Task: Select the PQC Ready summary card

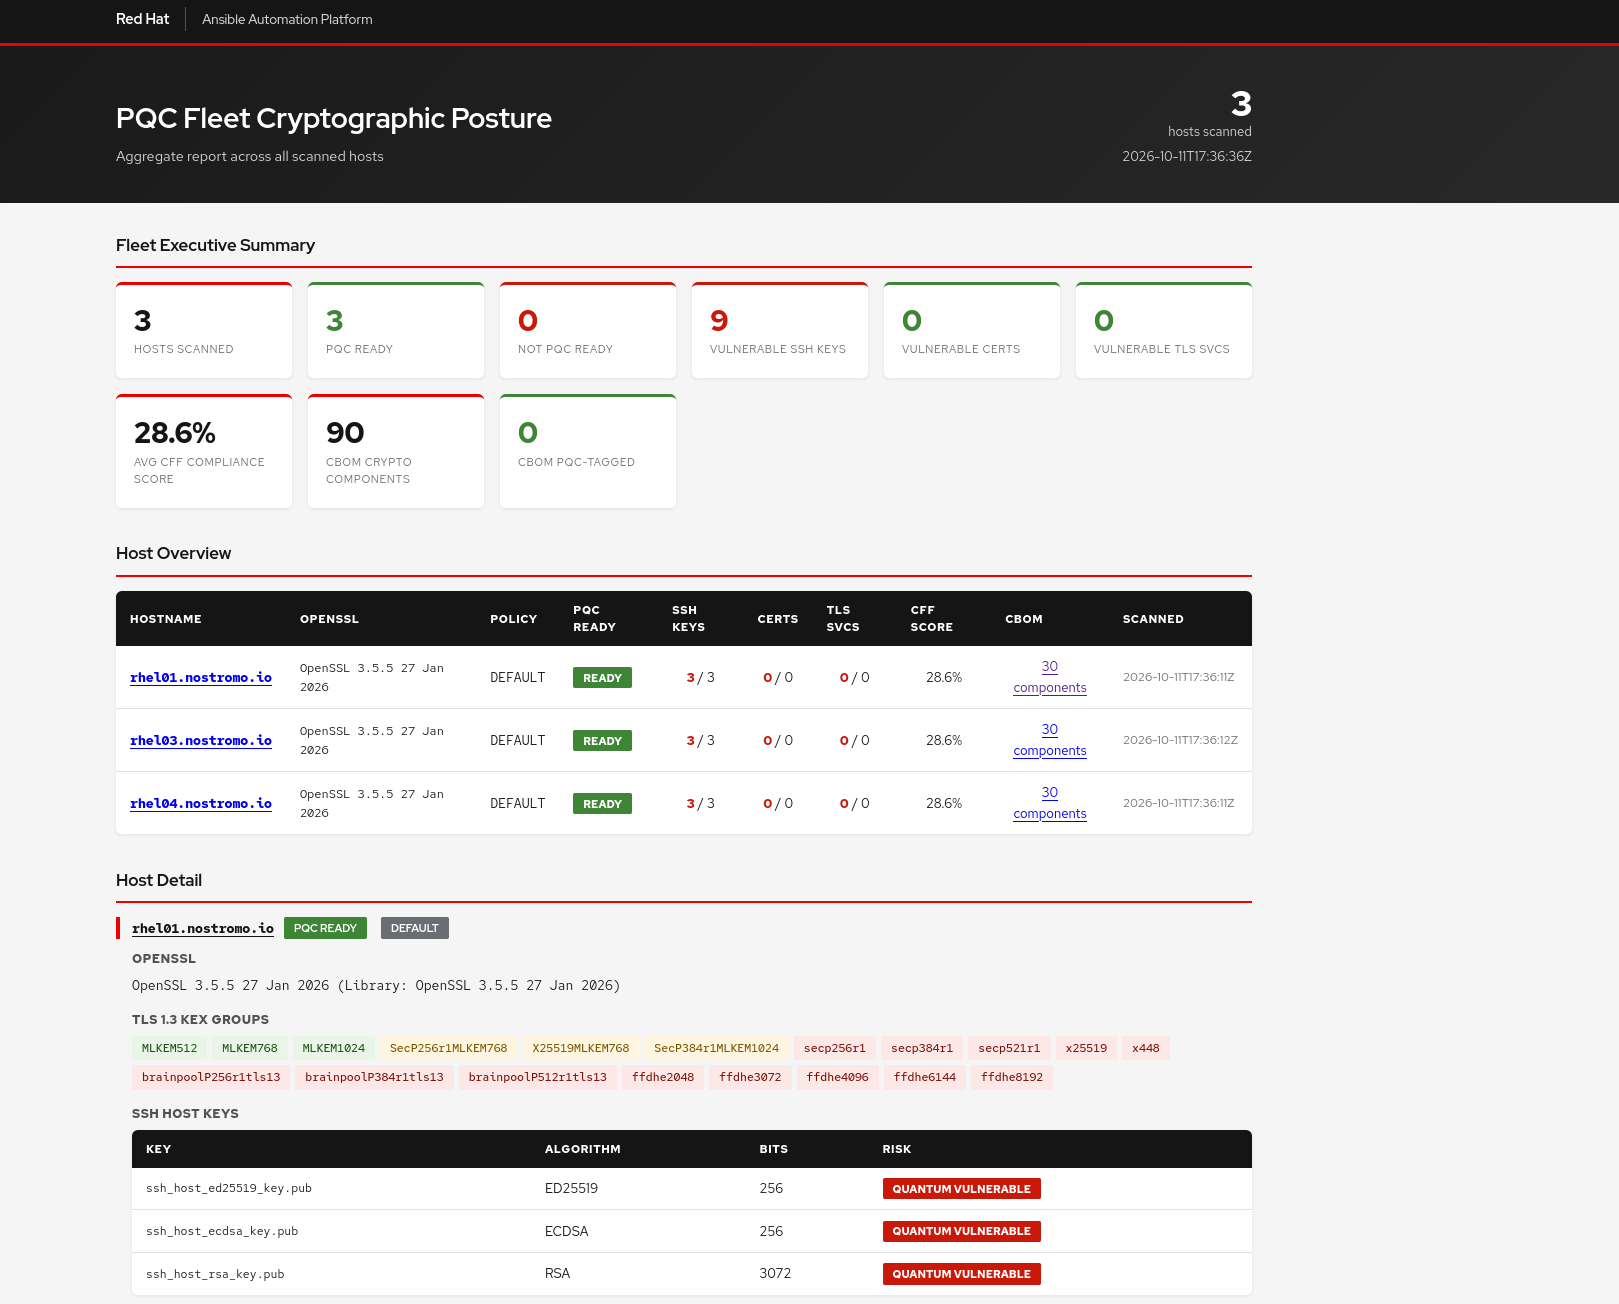Action: [x=396, y=330]
